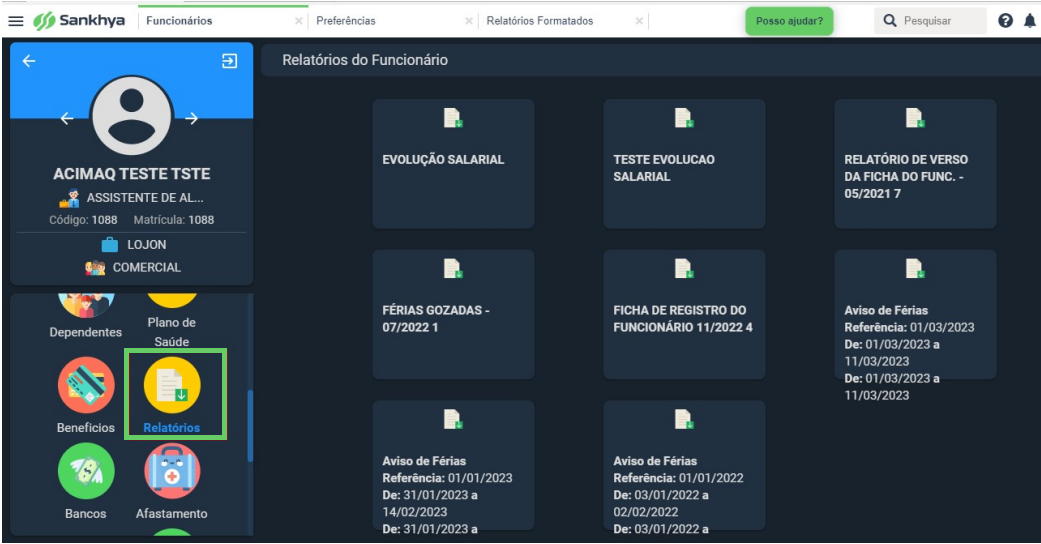Open the Afastamento section icon
This screenshot has width=1041, height=544.
(172, 471)
